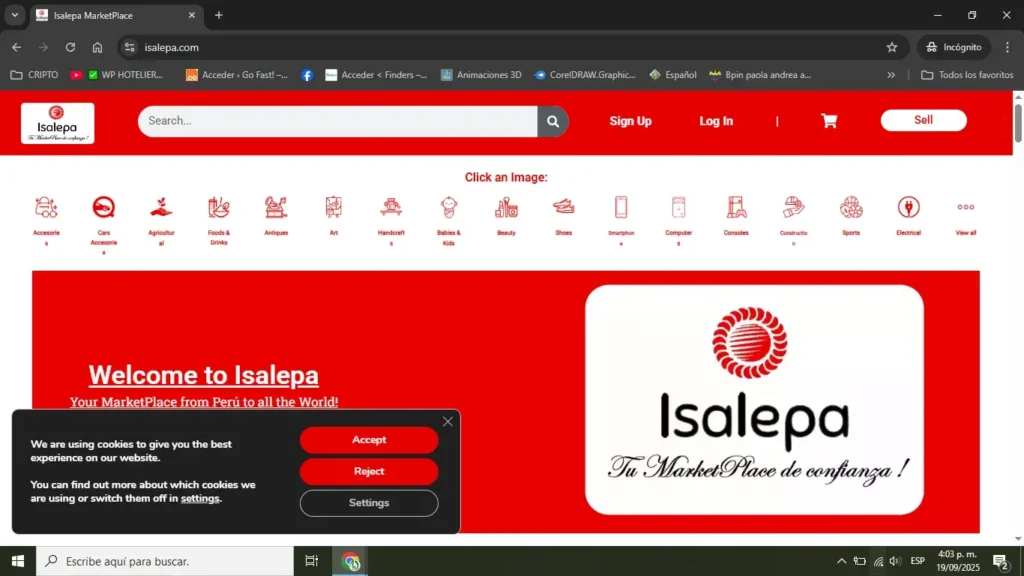
Task: Click Chrome icon on taskbar
Action: 351,561
